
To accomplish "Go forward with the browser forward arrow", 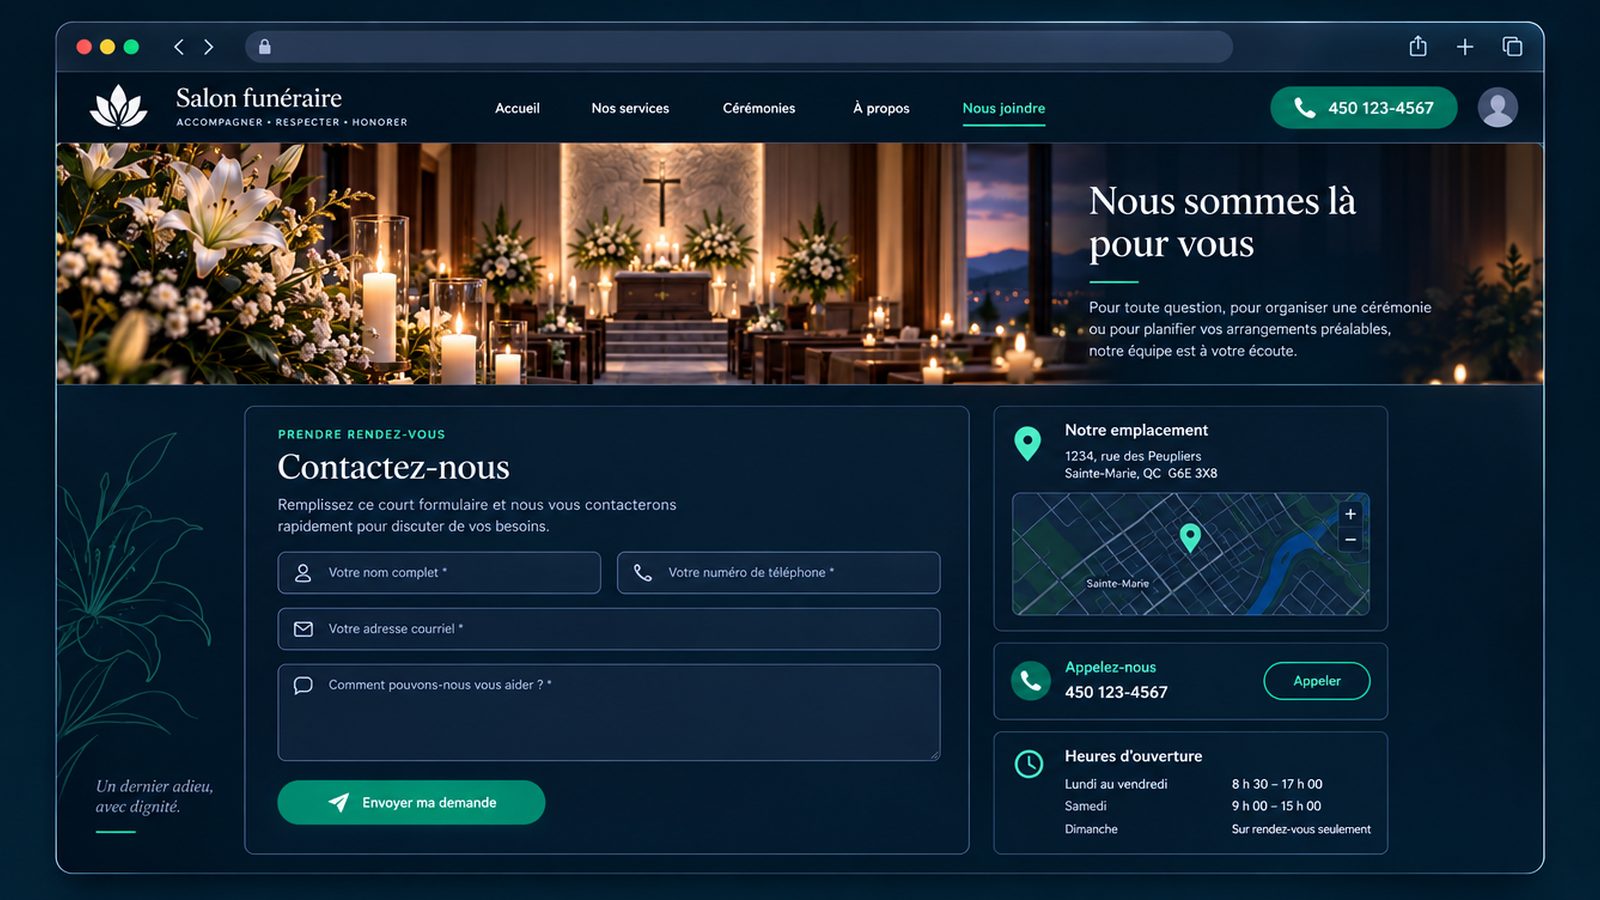I will 208,47.
